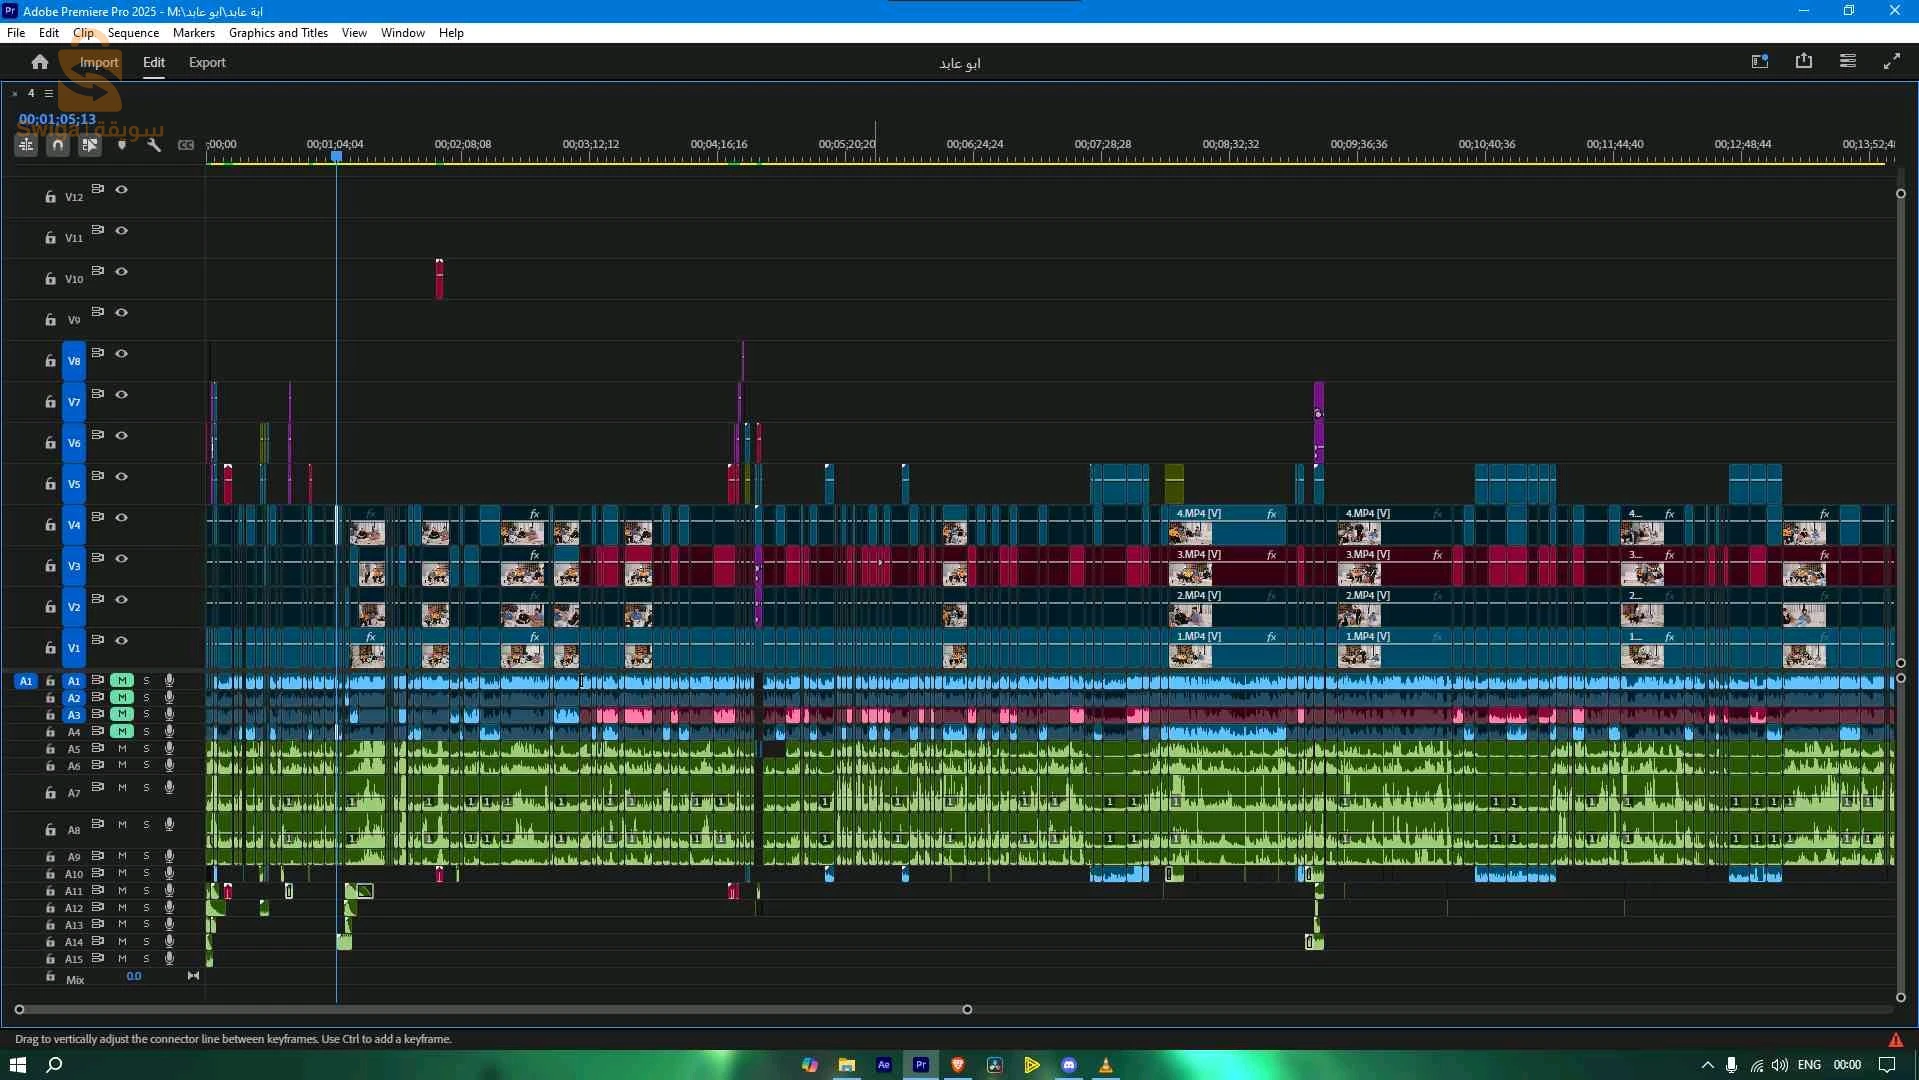The width and height of the screenshot is (1919, 1080).
Task: Open After Effects from the taskbar
Action: (884, 1065)
